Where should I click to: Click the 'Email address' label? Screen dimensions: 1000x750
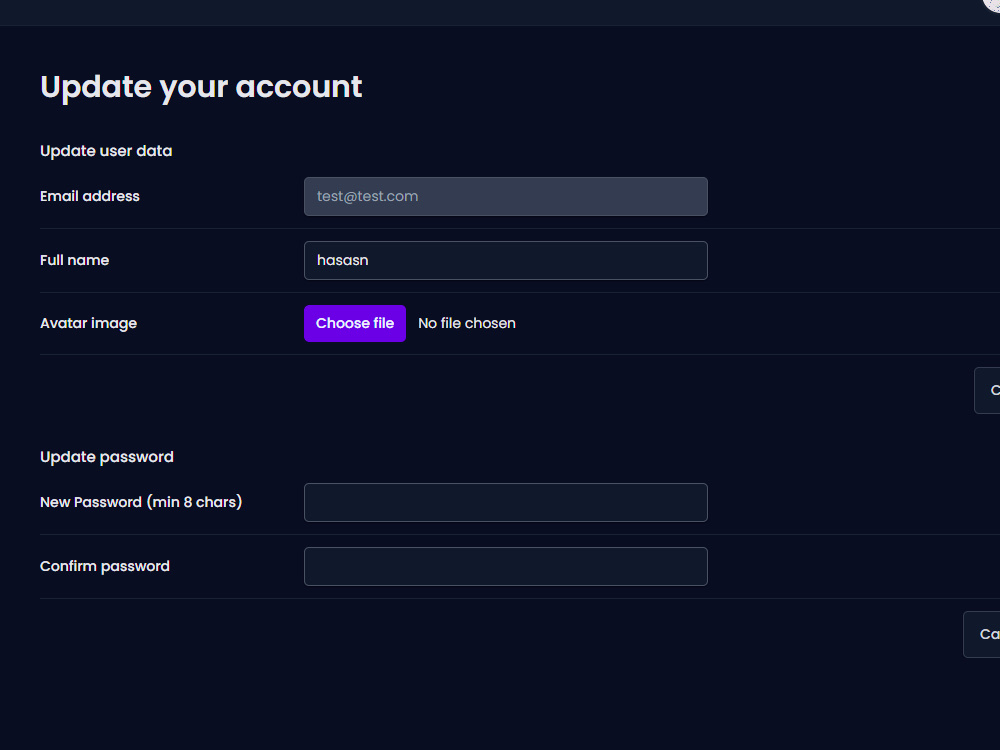[90, 196]
